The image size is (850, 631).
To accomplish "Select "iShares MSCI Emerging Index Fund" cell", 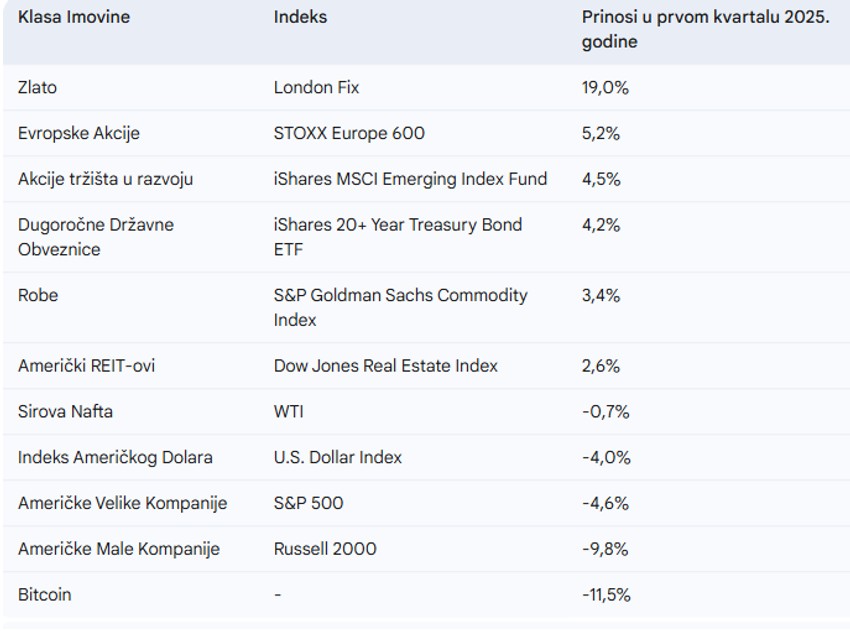I will click(x=410, y=180).
